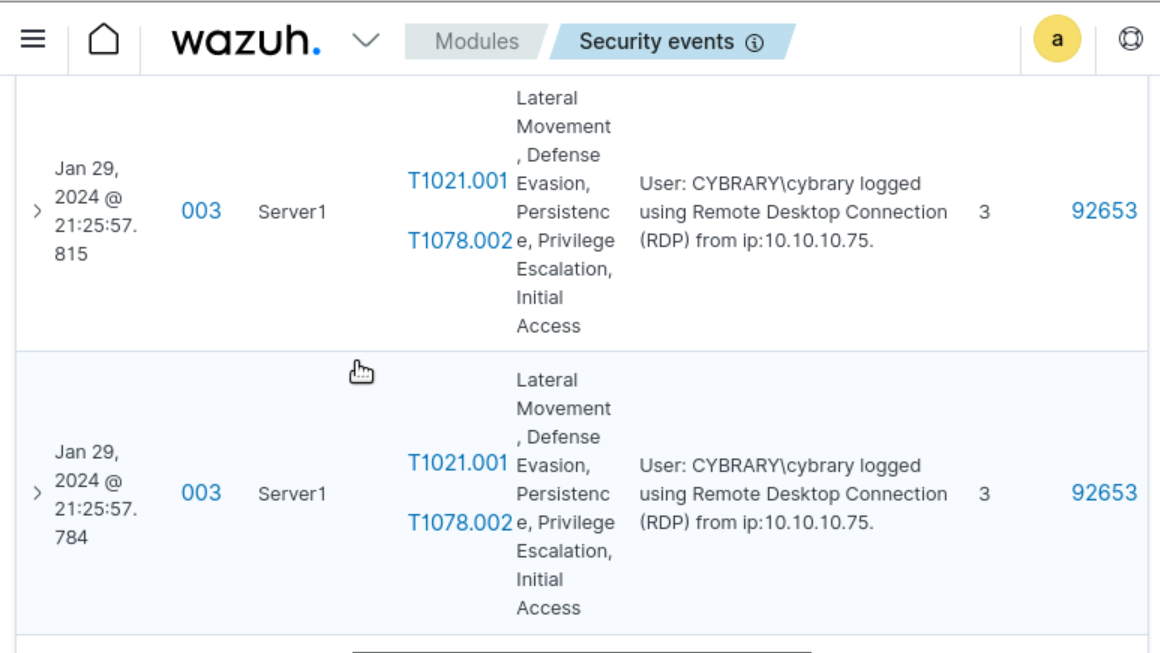Select the Security events breadcrumb tab
This screenshot has height=653, width=1160.
pyautogui.click(x=656, y=42)
